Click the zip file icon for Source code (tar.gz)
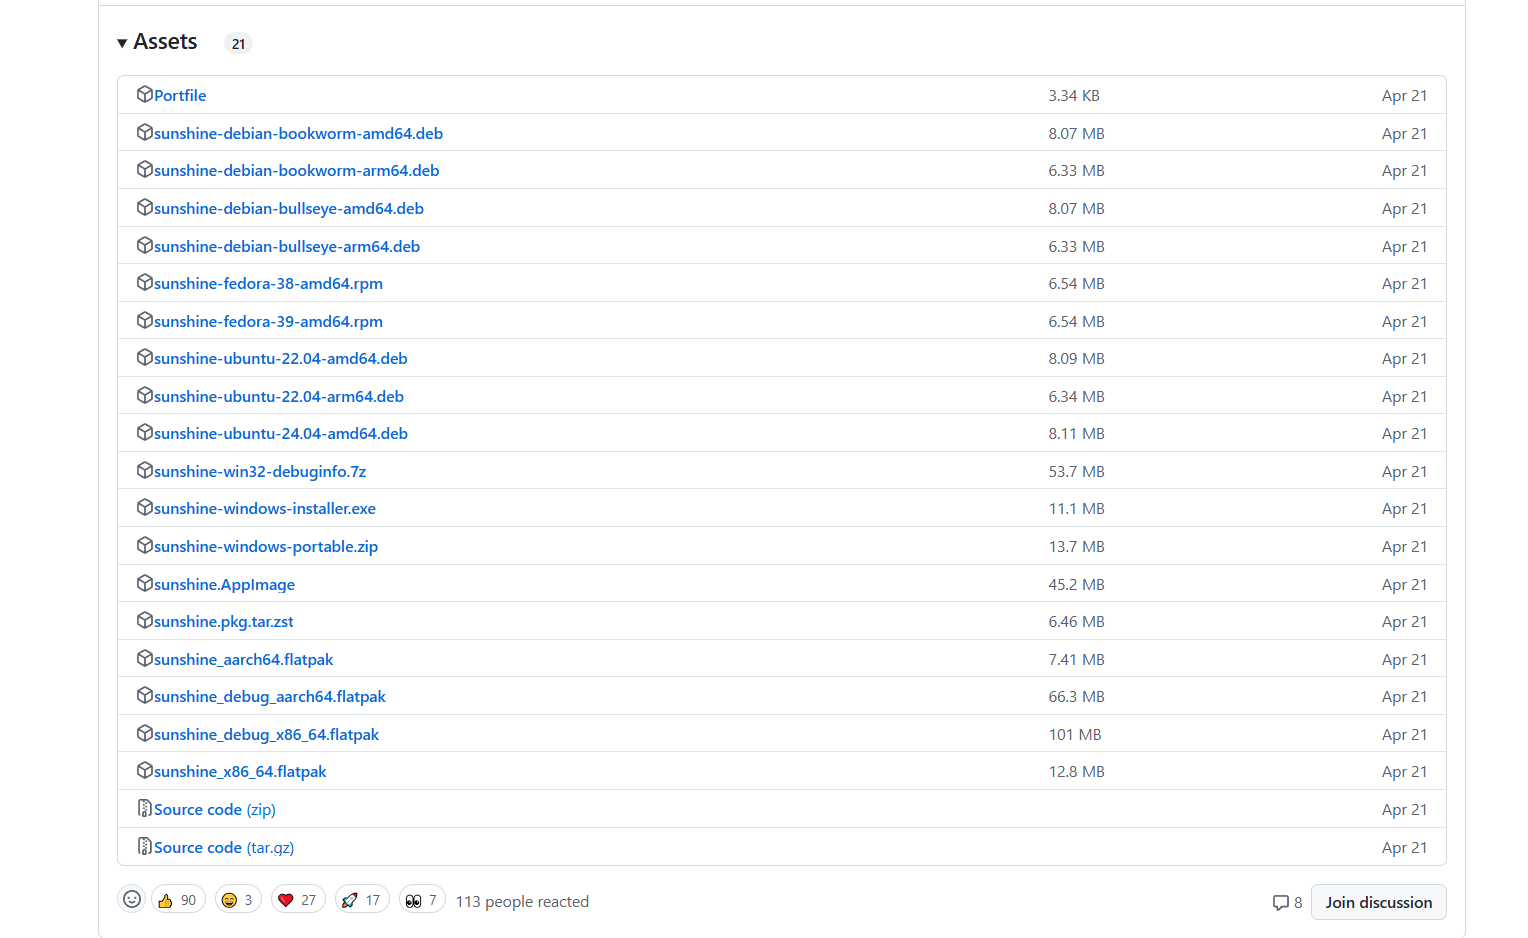This screenshot has height=938, width=1528. coord(145,846)
